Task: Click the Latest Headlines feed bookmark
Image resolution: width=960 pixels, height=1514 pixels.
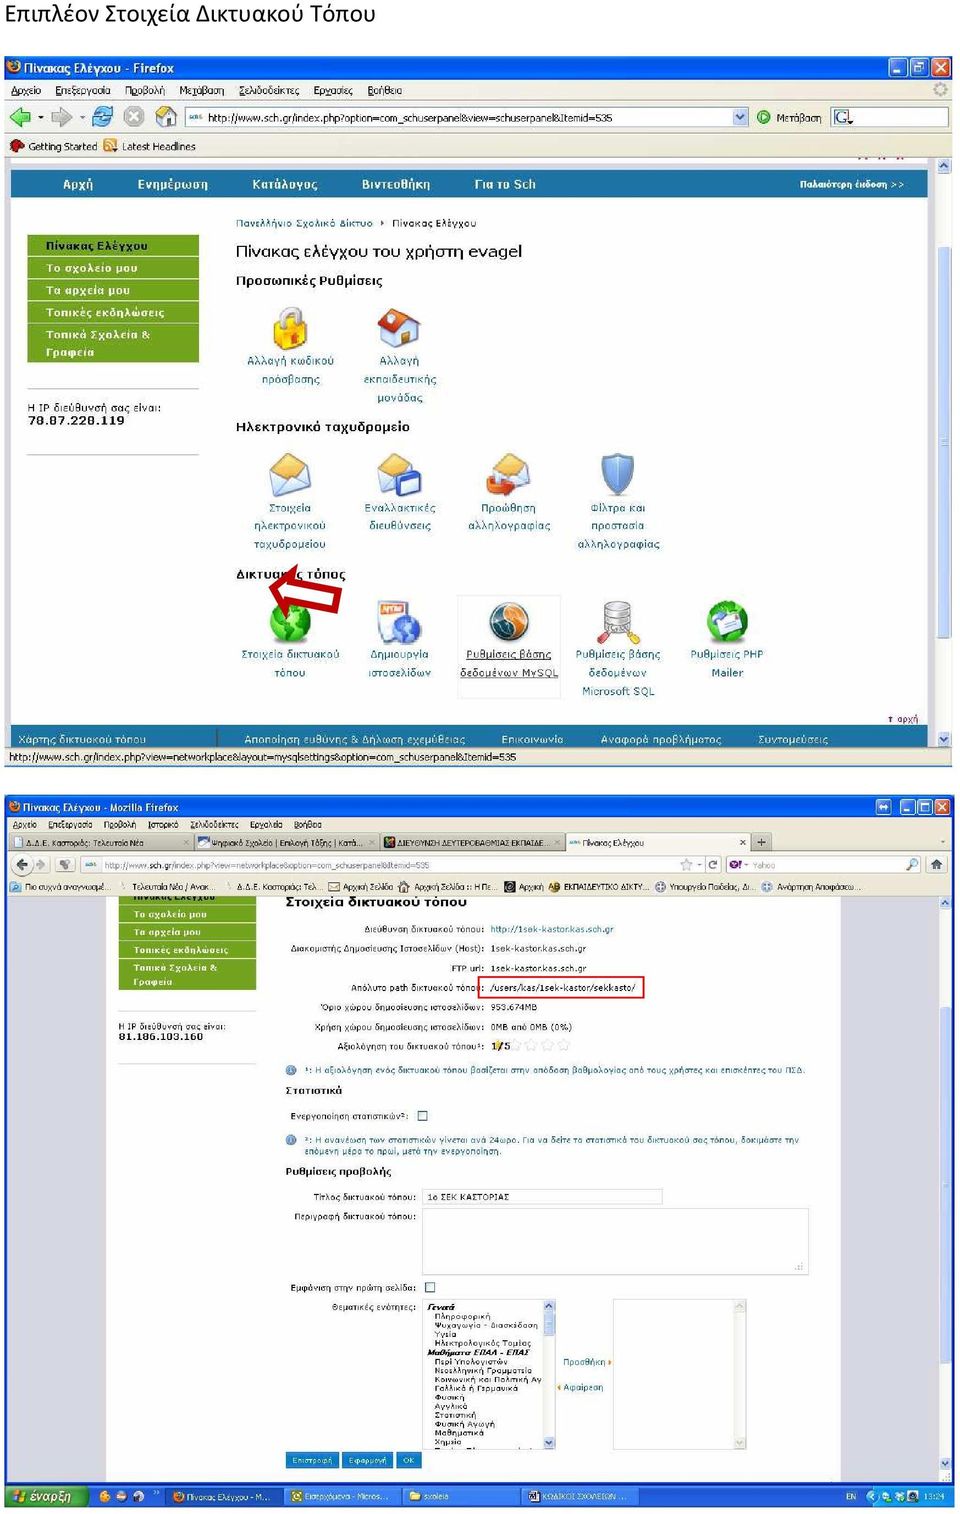Action: coord(150,146)
